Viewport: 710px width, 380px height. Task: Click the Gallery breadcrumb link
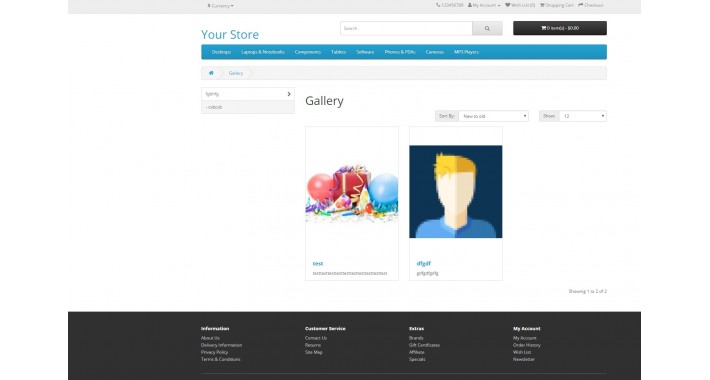pyautogui.click(x=236, y=73)
